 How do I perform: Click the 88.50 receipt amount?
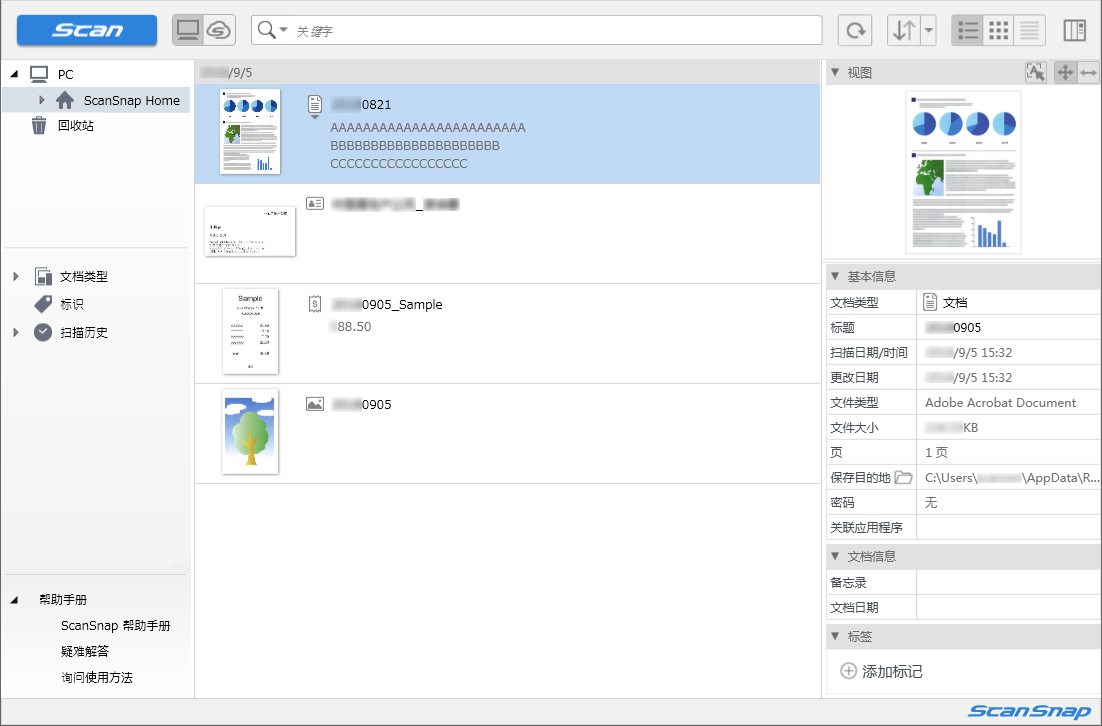(x=351, y=327)
